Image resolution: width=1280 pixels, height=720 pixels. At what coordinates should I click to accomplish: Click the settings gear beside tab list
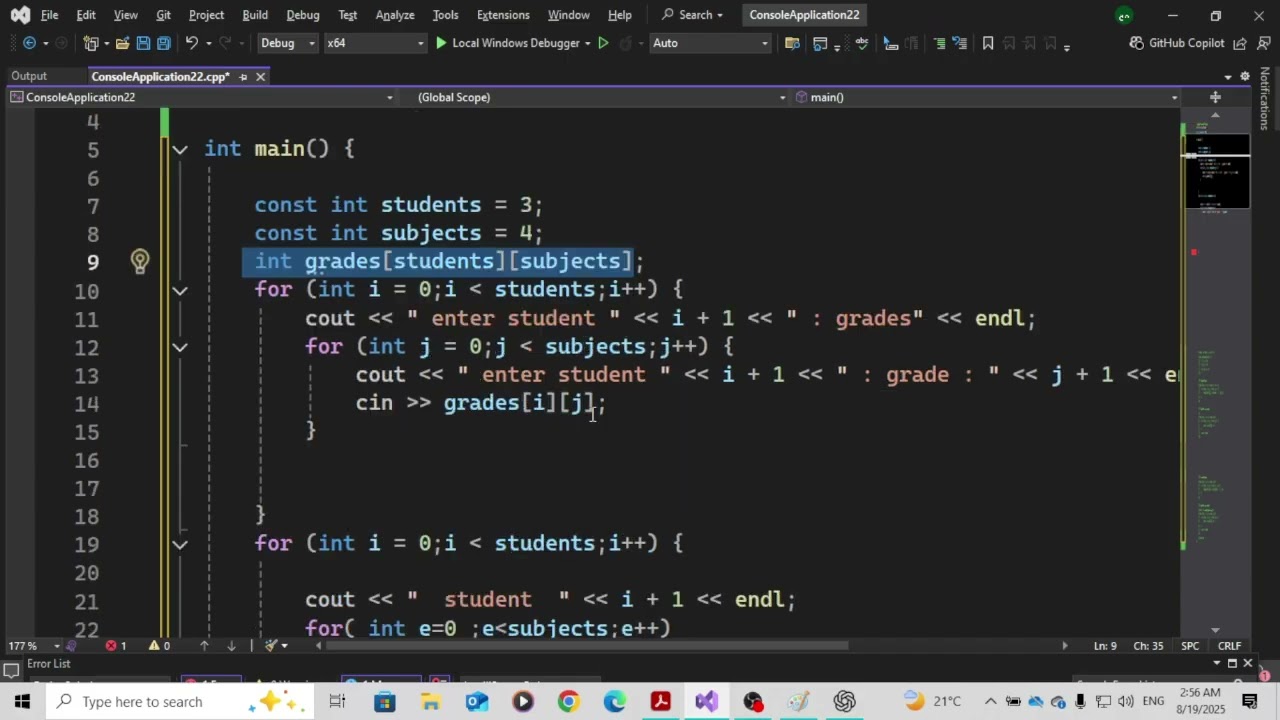(1245, 76)
